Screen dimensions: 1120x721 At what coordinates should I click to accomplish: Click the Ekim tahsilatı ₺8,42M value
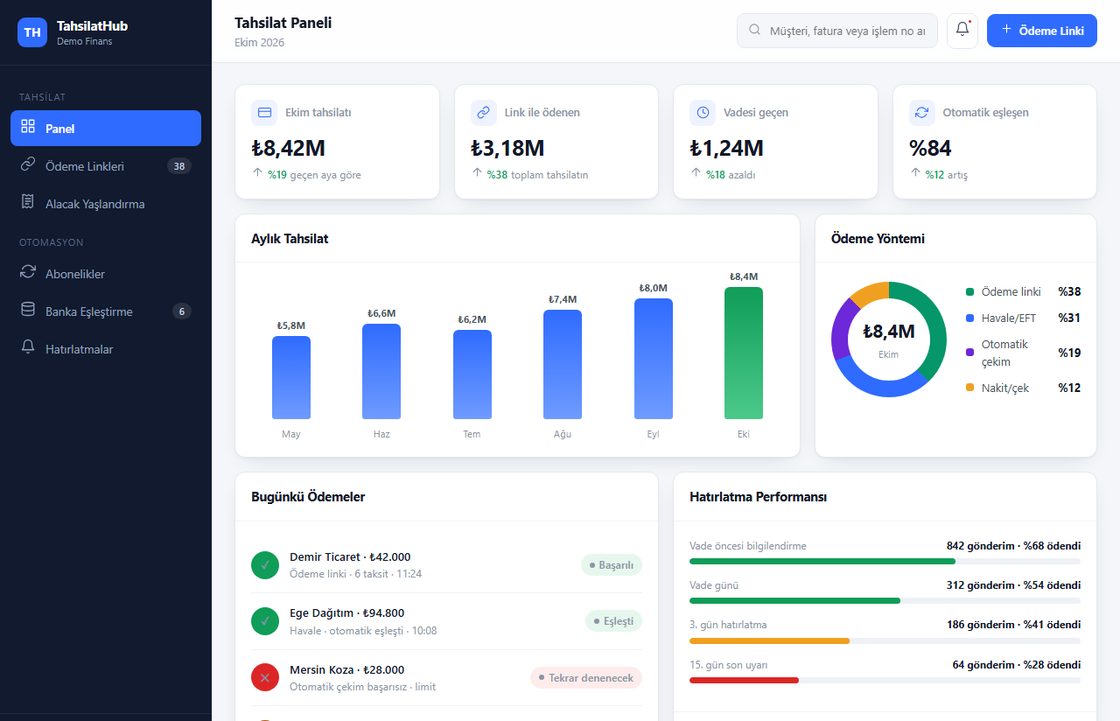288,148
